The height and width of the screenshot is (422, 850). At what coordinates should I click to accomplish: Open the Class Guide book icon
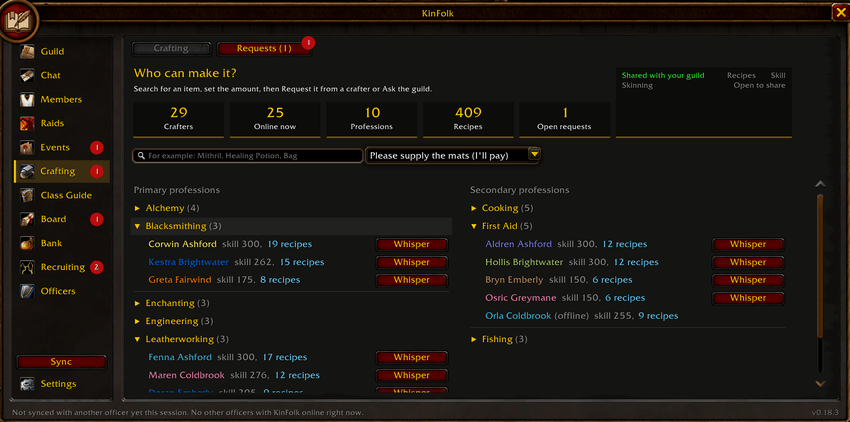pos(28,195)
